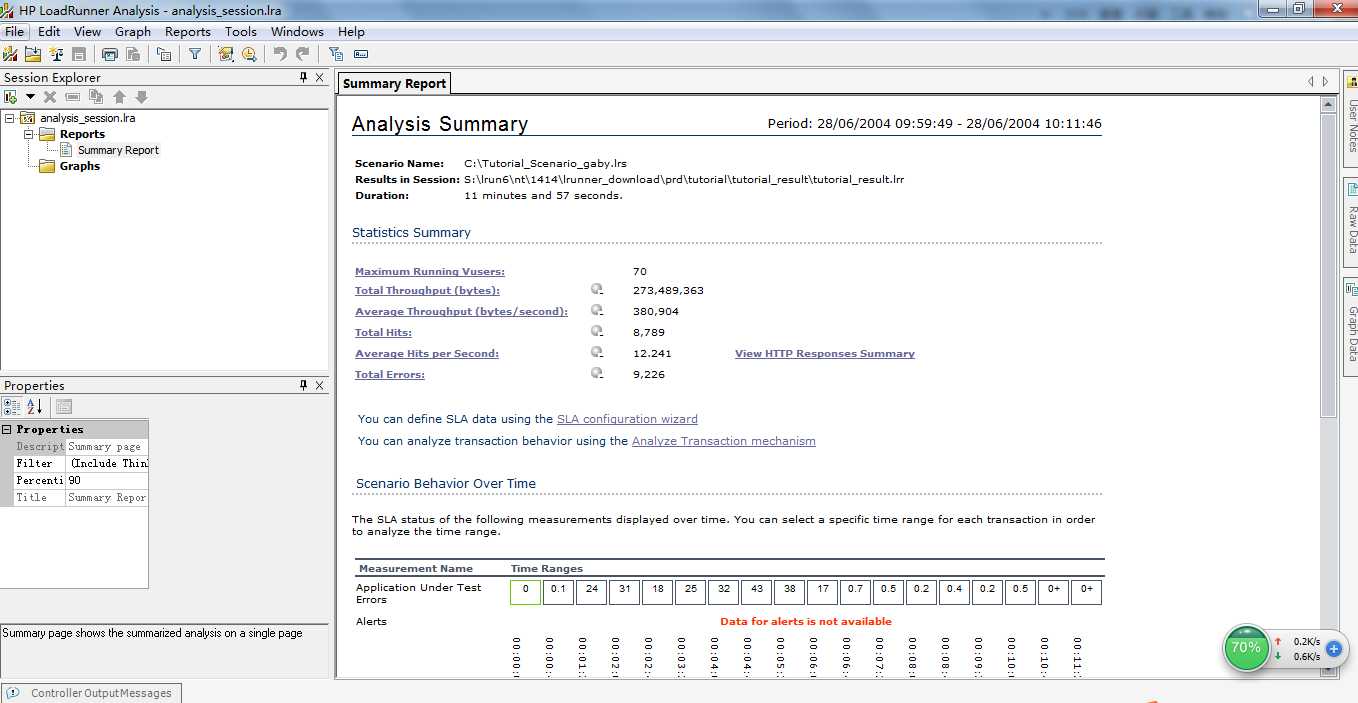
Task: Collapse the Reports folder node
Action: click(28, 134)
